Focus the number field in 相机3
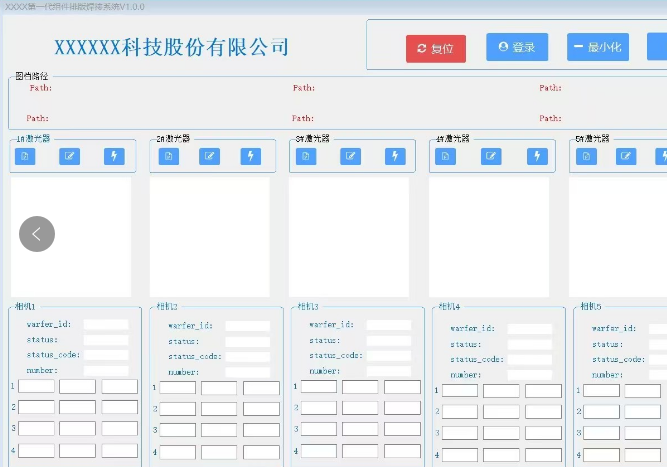 [x=389, y=371]
